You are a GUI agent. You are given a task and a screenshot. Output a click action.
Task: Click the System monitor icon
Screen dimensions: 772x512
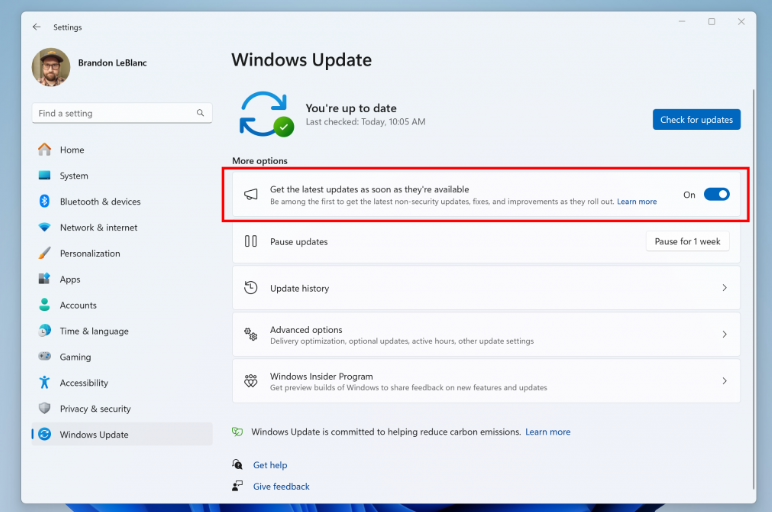point(44,175)
